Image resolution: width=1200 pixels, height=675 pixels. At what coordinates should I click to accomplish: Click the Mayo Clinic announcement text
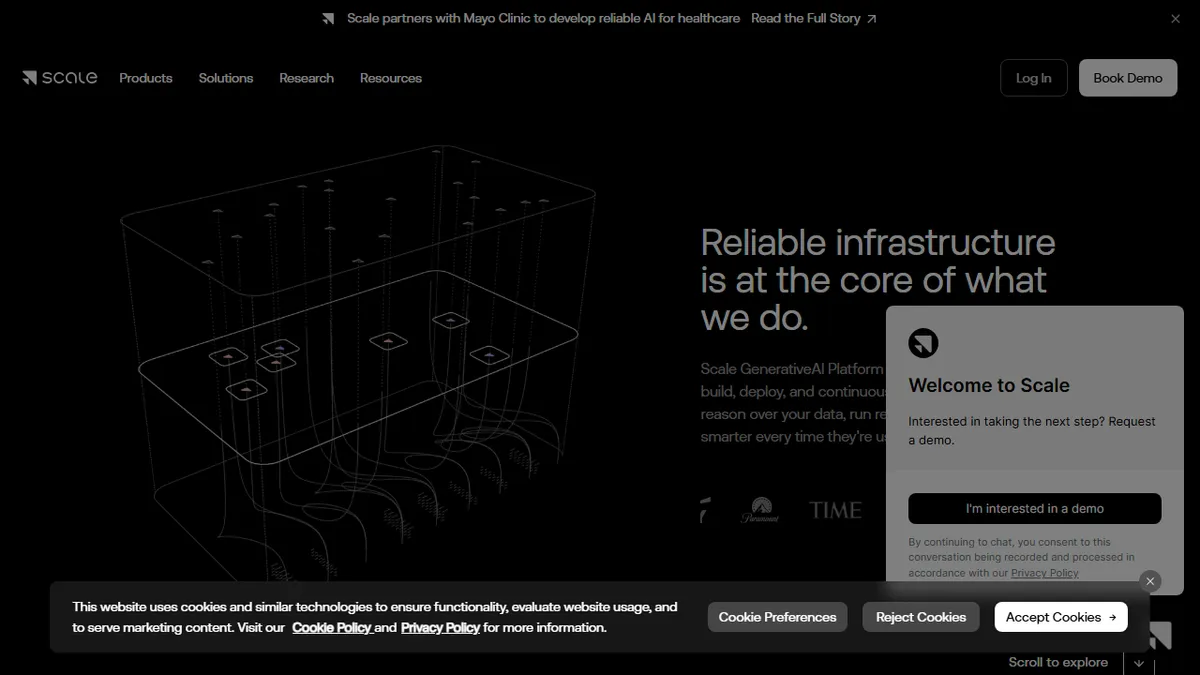tap(543, 18)
